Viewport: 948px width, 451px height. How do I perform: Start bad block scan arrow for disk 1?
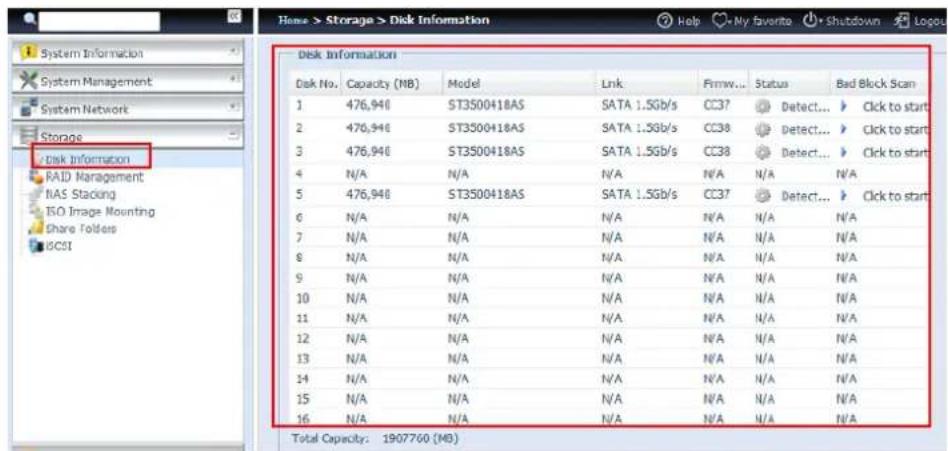coord(843,106)
